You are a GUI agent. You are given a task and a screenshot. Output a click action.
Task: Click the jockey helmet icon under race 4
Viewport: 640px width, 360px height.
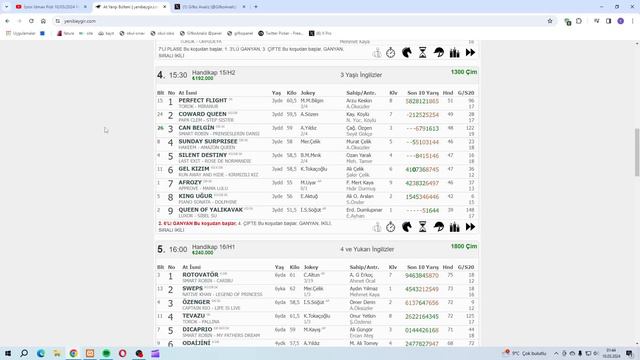point(439,227)
